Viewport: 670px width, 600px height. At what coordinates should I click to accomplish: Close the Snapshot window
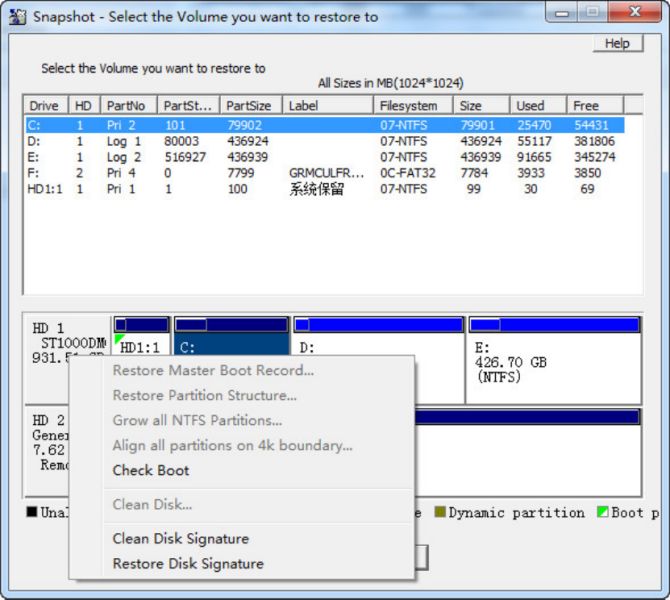(635, 12)
